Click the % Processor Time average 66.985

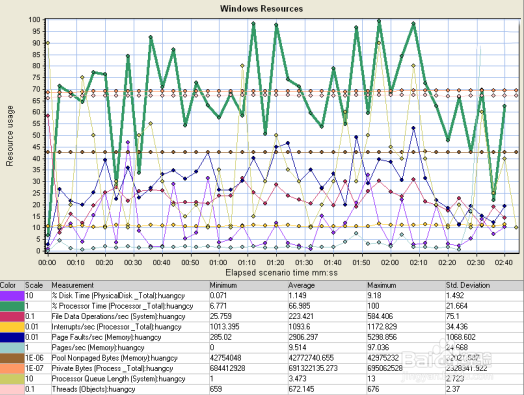click(299, 306)
